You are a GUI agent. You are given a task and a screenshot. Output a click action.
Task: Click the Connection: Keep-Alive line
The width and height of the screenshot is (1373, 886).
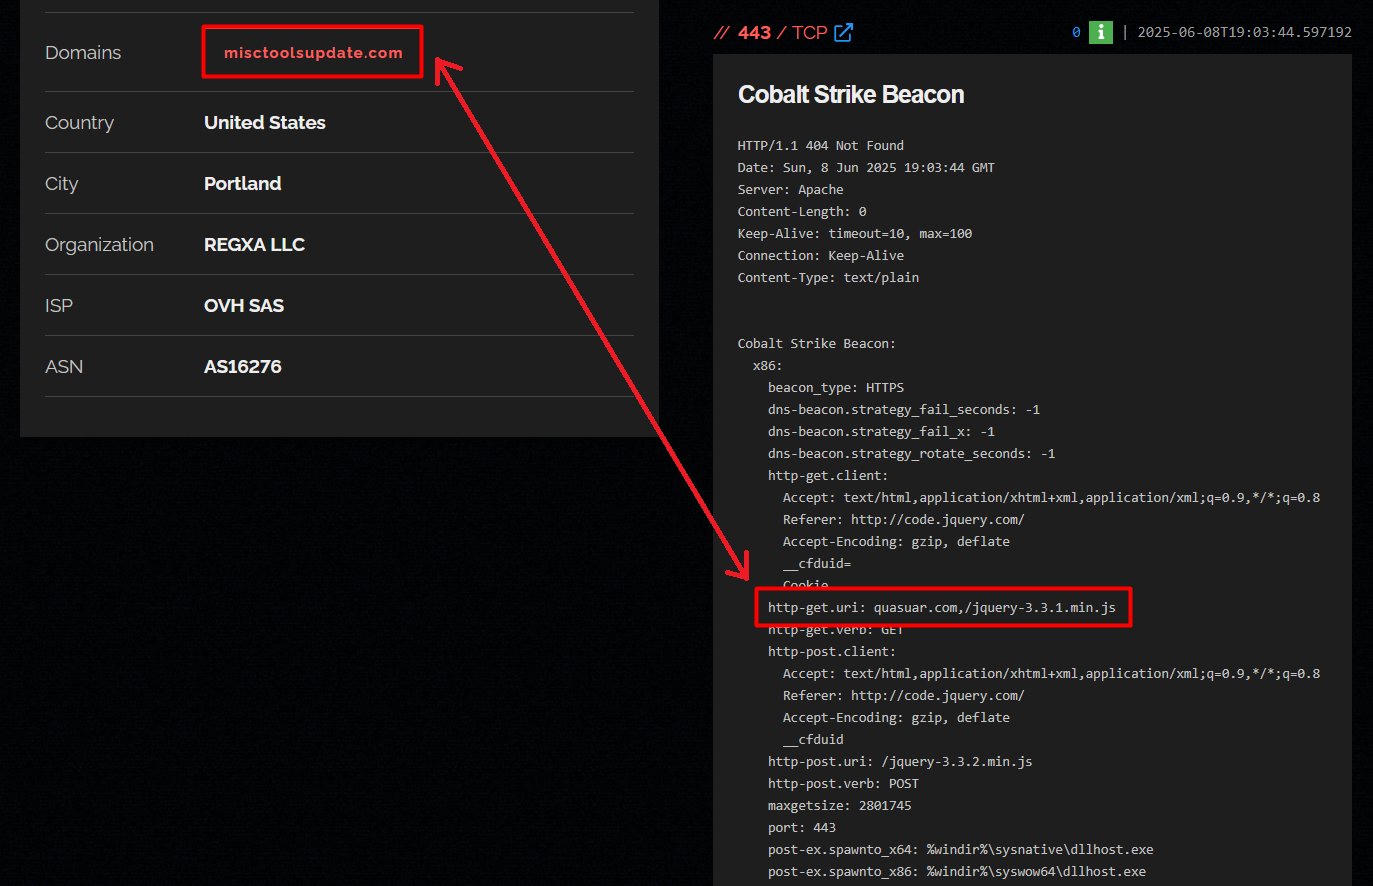tap(821, 256)
